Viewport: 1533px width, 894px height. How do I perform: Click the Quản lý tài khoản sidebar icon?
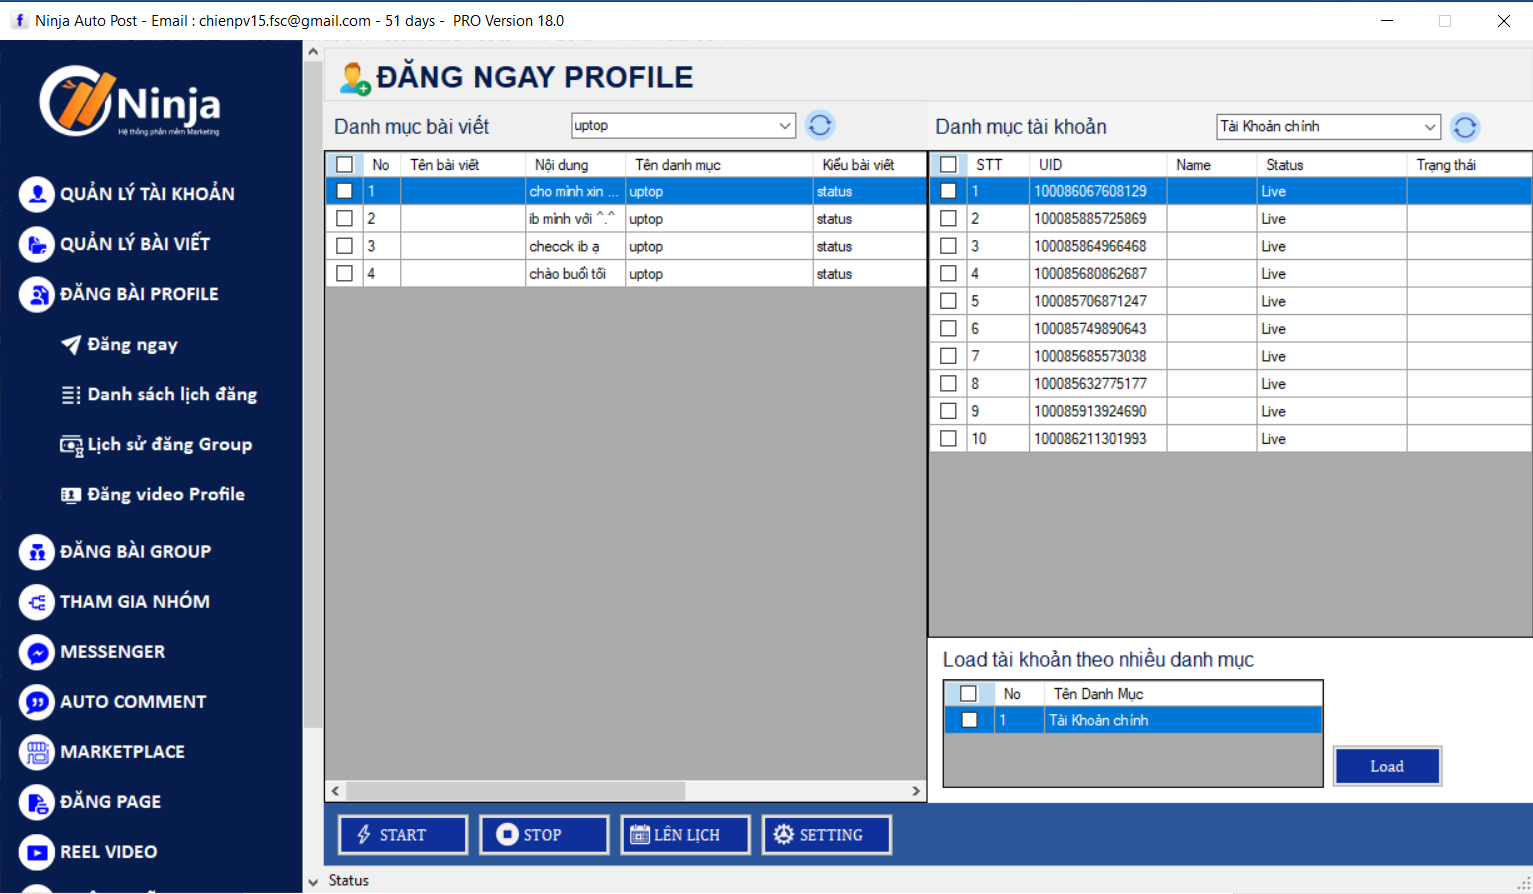tap(37, 194)
